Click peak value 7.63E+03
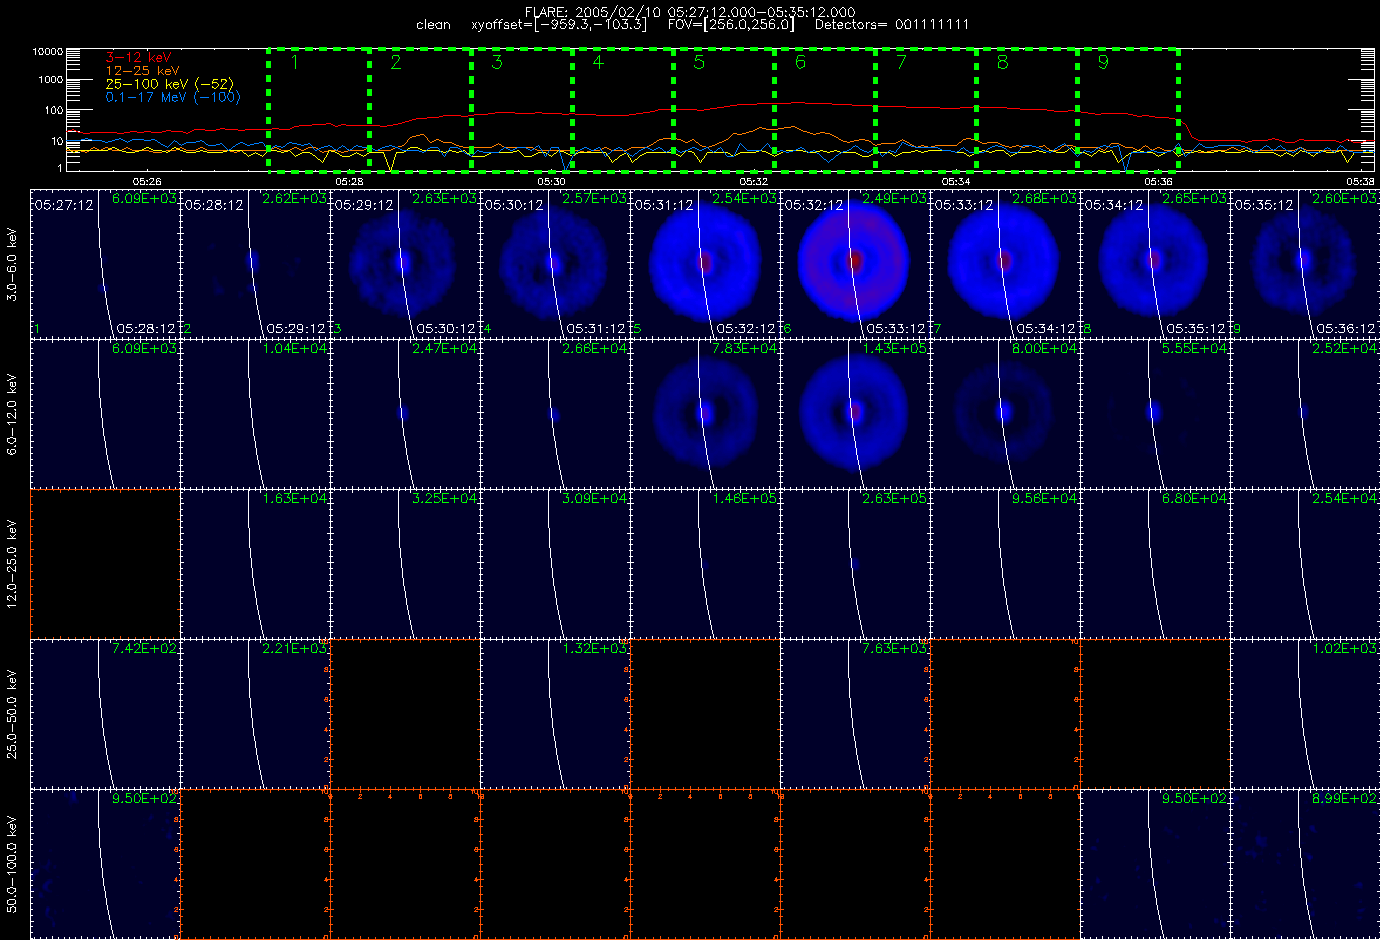Image resolution: width=1380 pixels, height=940 pixels. pyautogui.click(x=894, y=649)
